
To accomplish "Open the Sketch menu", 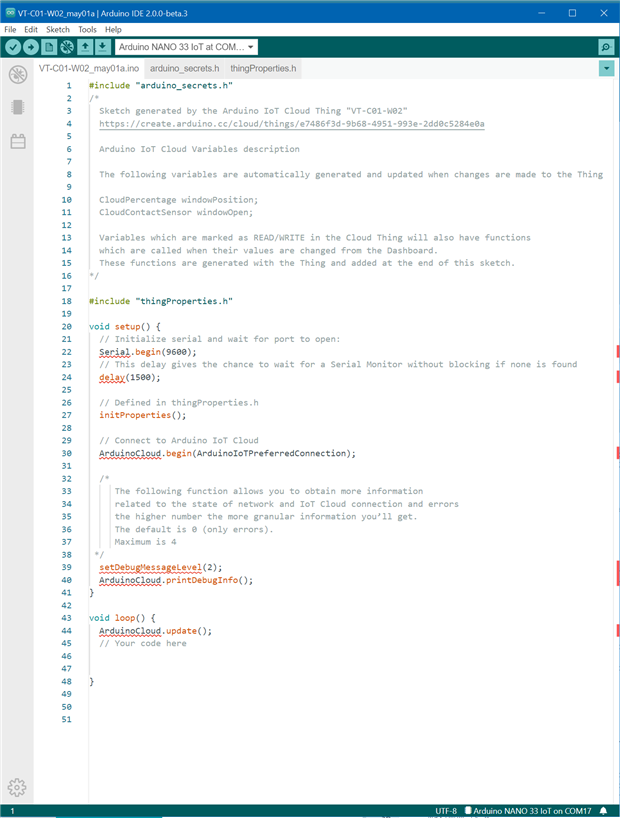I will (x=57, y=30).
